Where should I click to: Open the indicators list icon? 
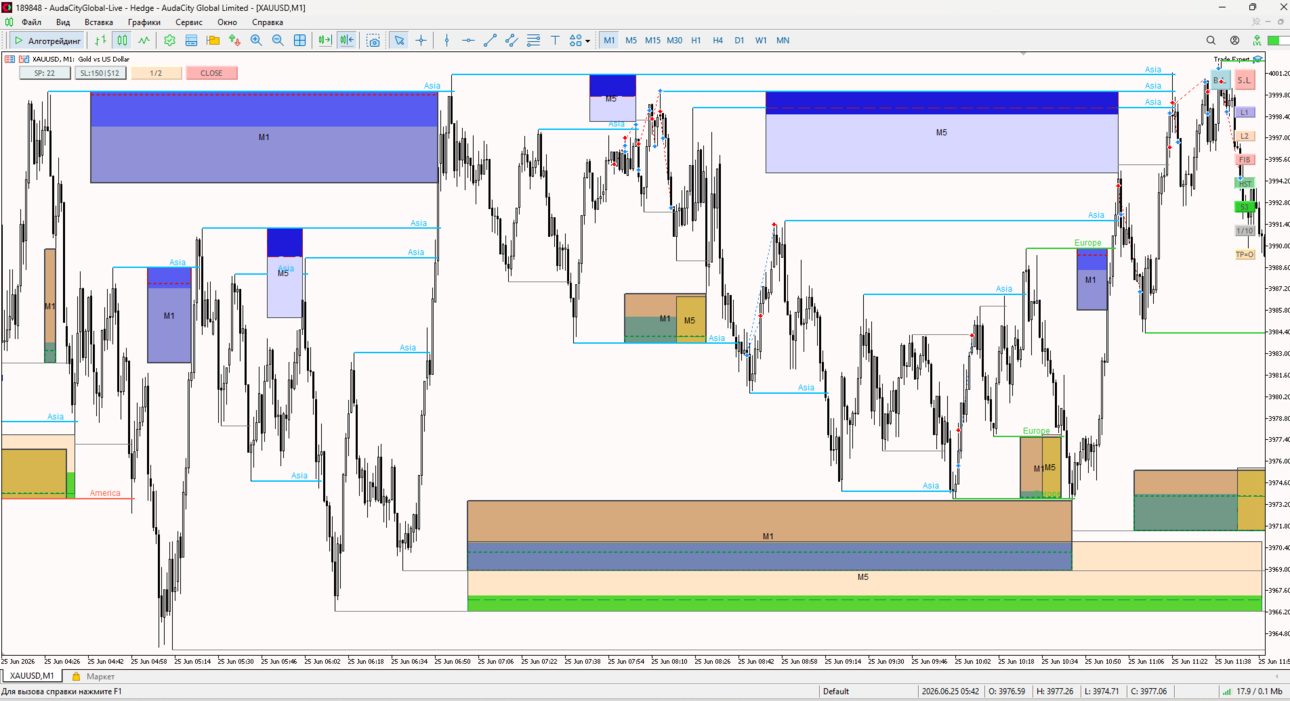169,40
